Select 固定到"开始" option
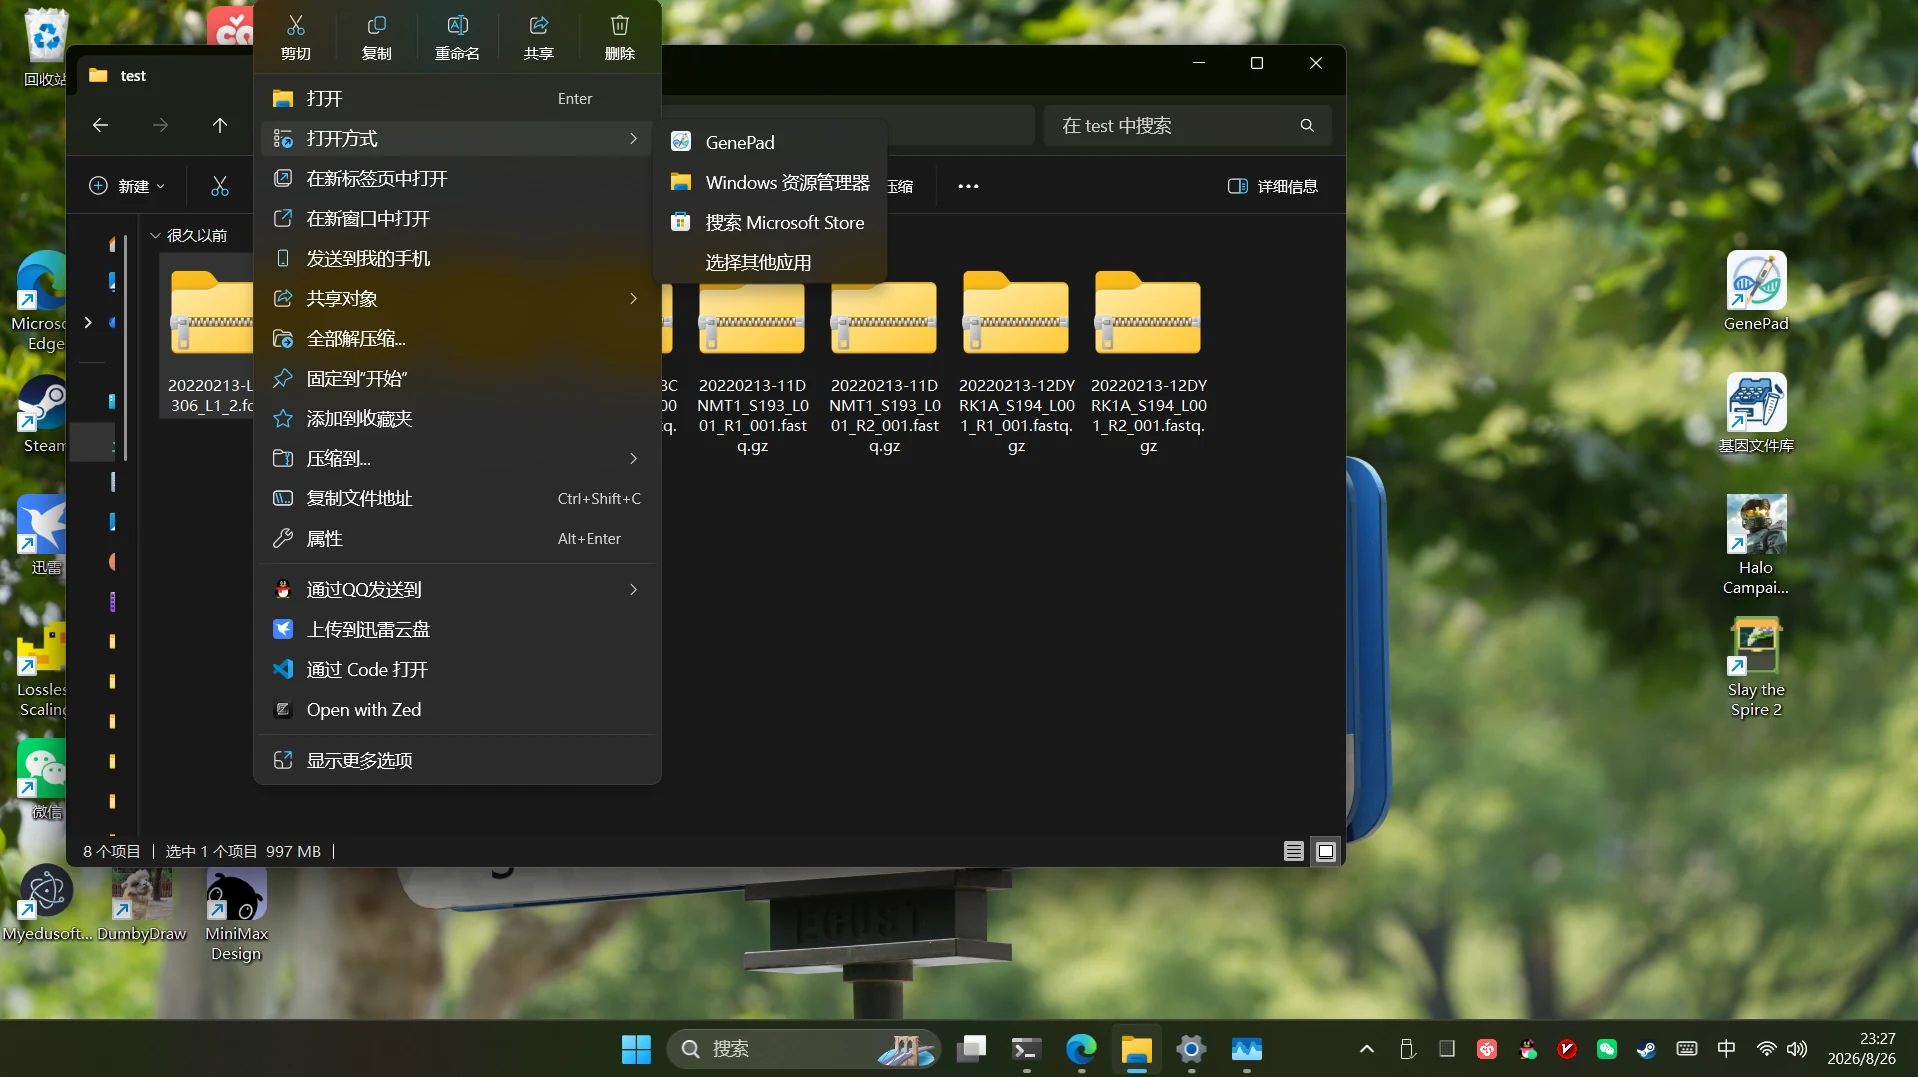 (457, 378)
